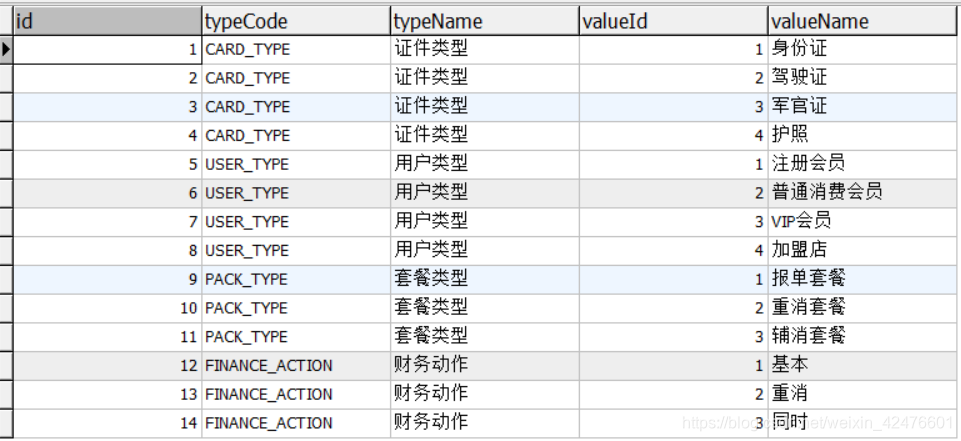Image resolution: width=961 pixels, height=441 pixels.
Task: Click the 重消套餐 valueName cell
Action: (x=862, y=308)
